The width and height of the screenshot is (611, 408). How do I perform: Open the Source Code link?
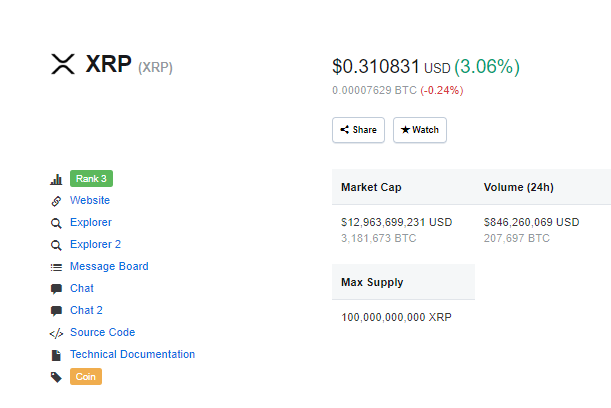(102, 332)
